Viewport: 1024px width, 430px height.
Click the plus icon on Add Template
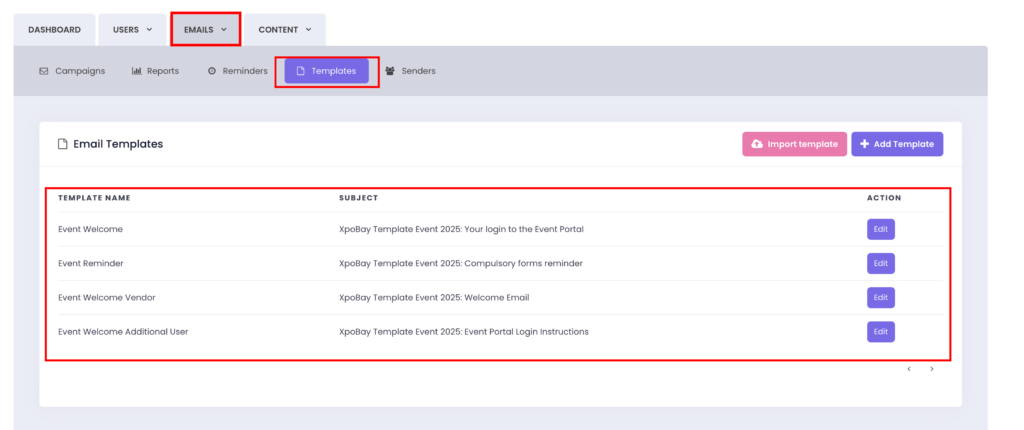[x=864, y=144]
